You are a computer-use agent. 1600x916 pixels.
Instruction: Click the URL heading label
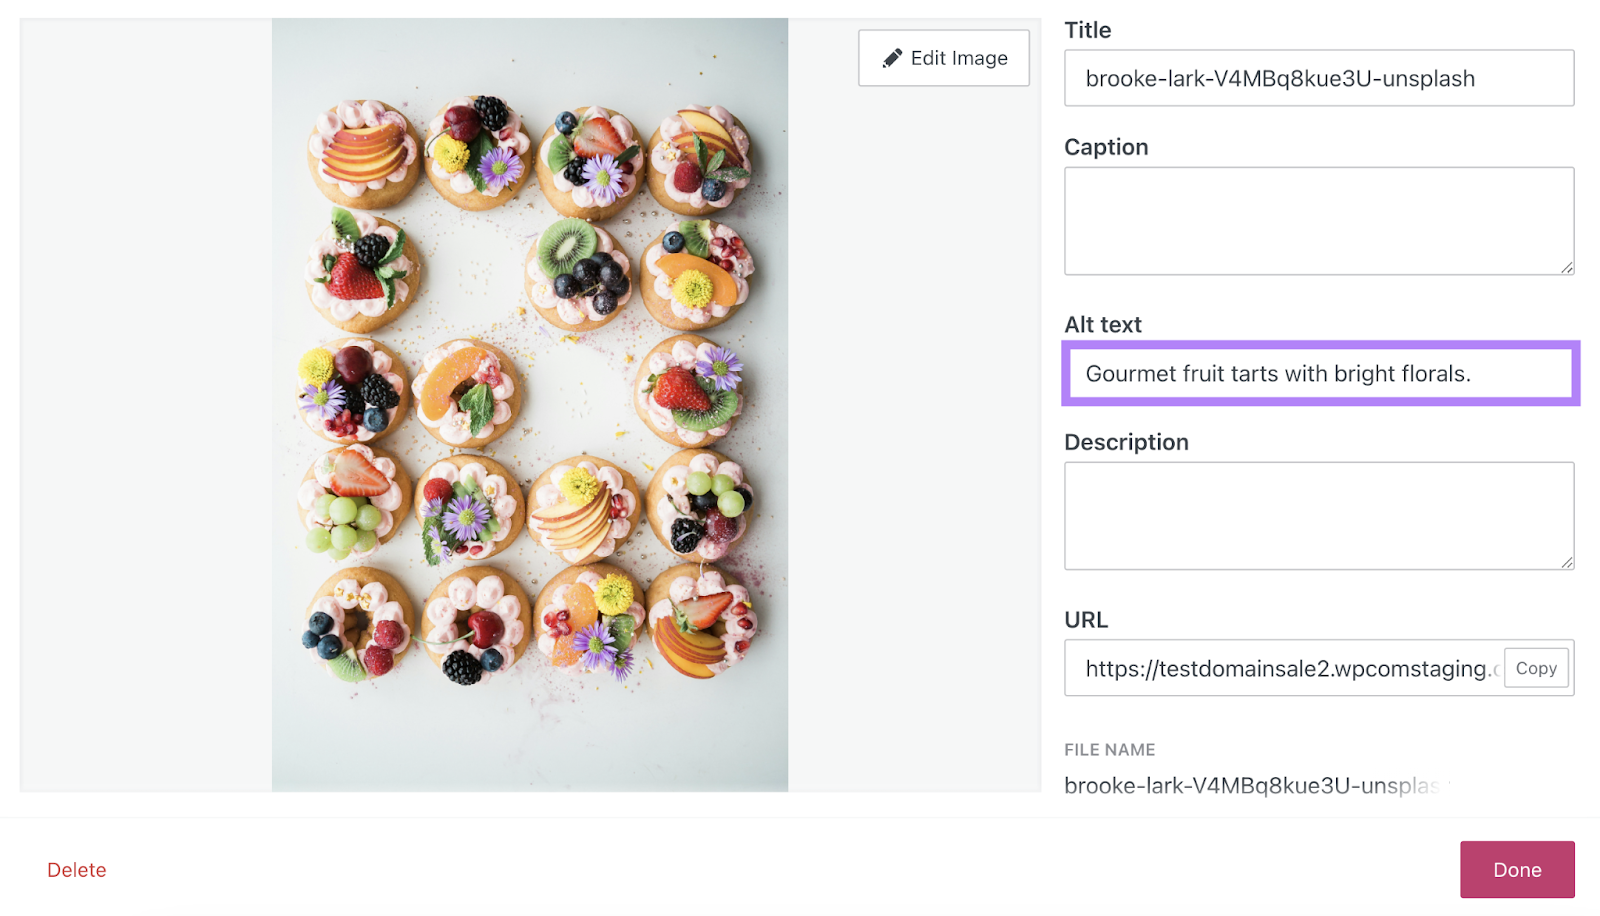point(1086,620)
